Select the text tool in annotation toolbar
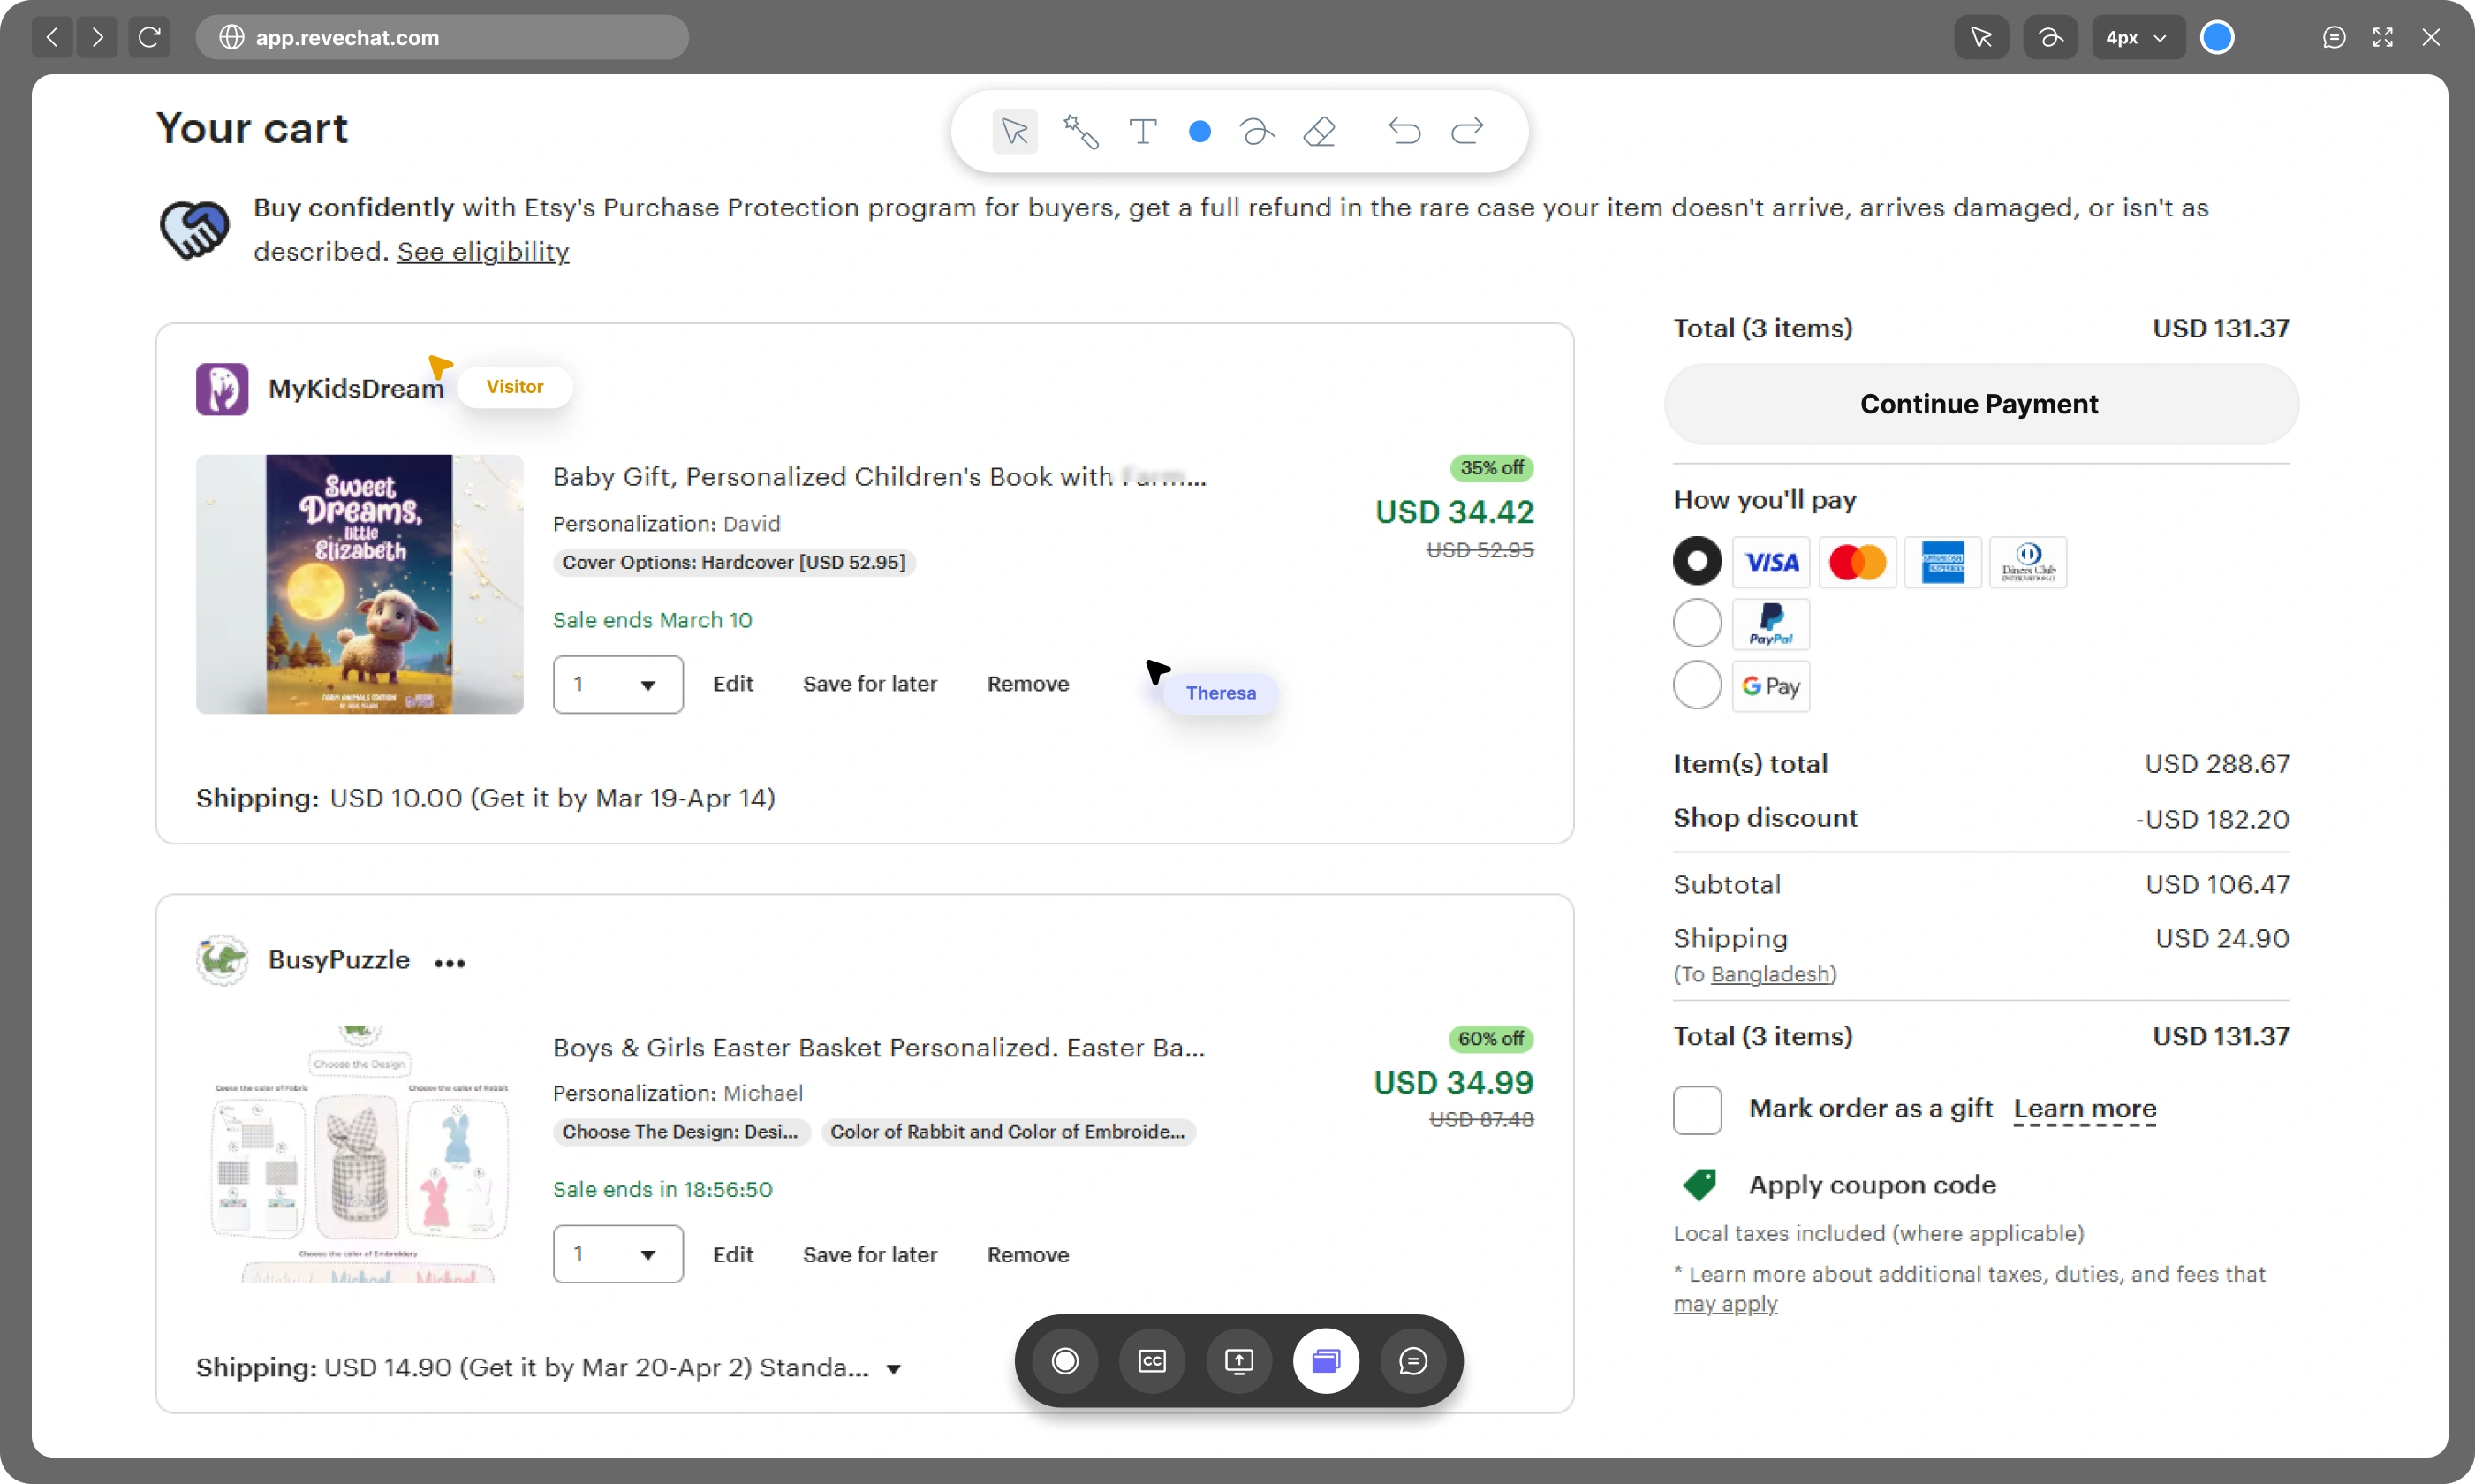Screen dimensions: 2475x1484 tap(1142, 132)
